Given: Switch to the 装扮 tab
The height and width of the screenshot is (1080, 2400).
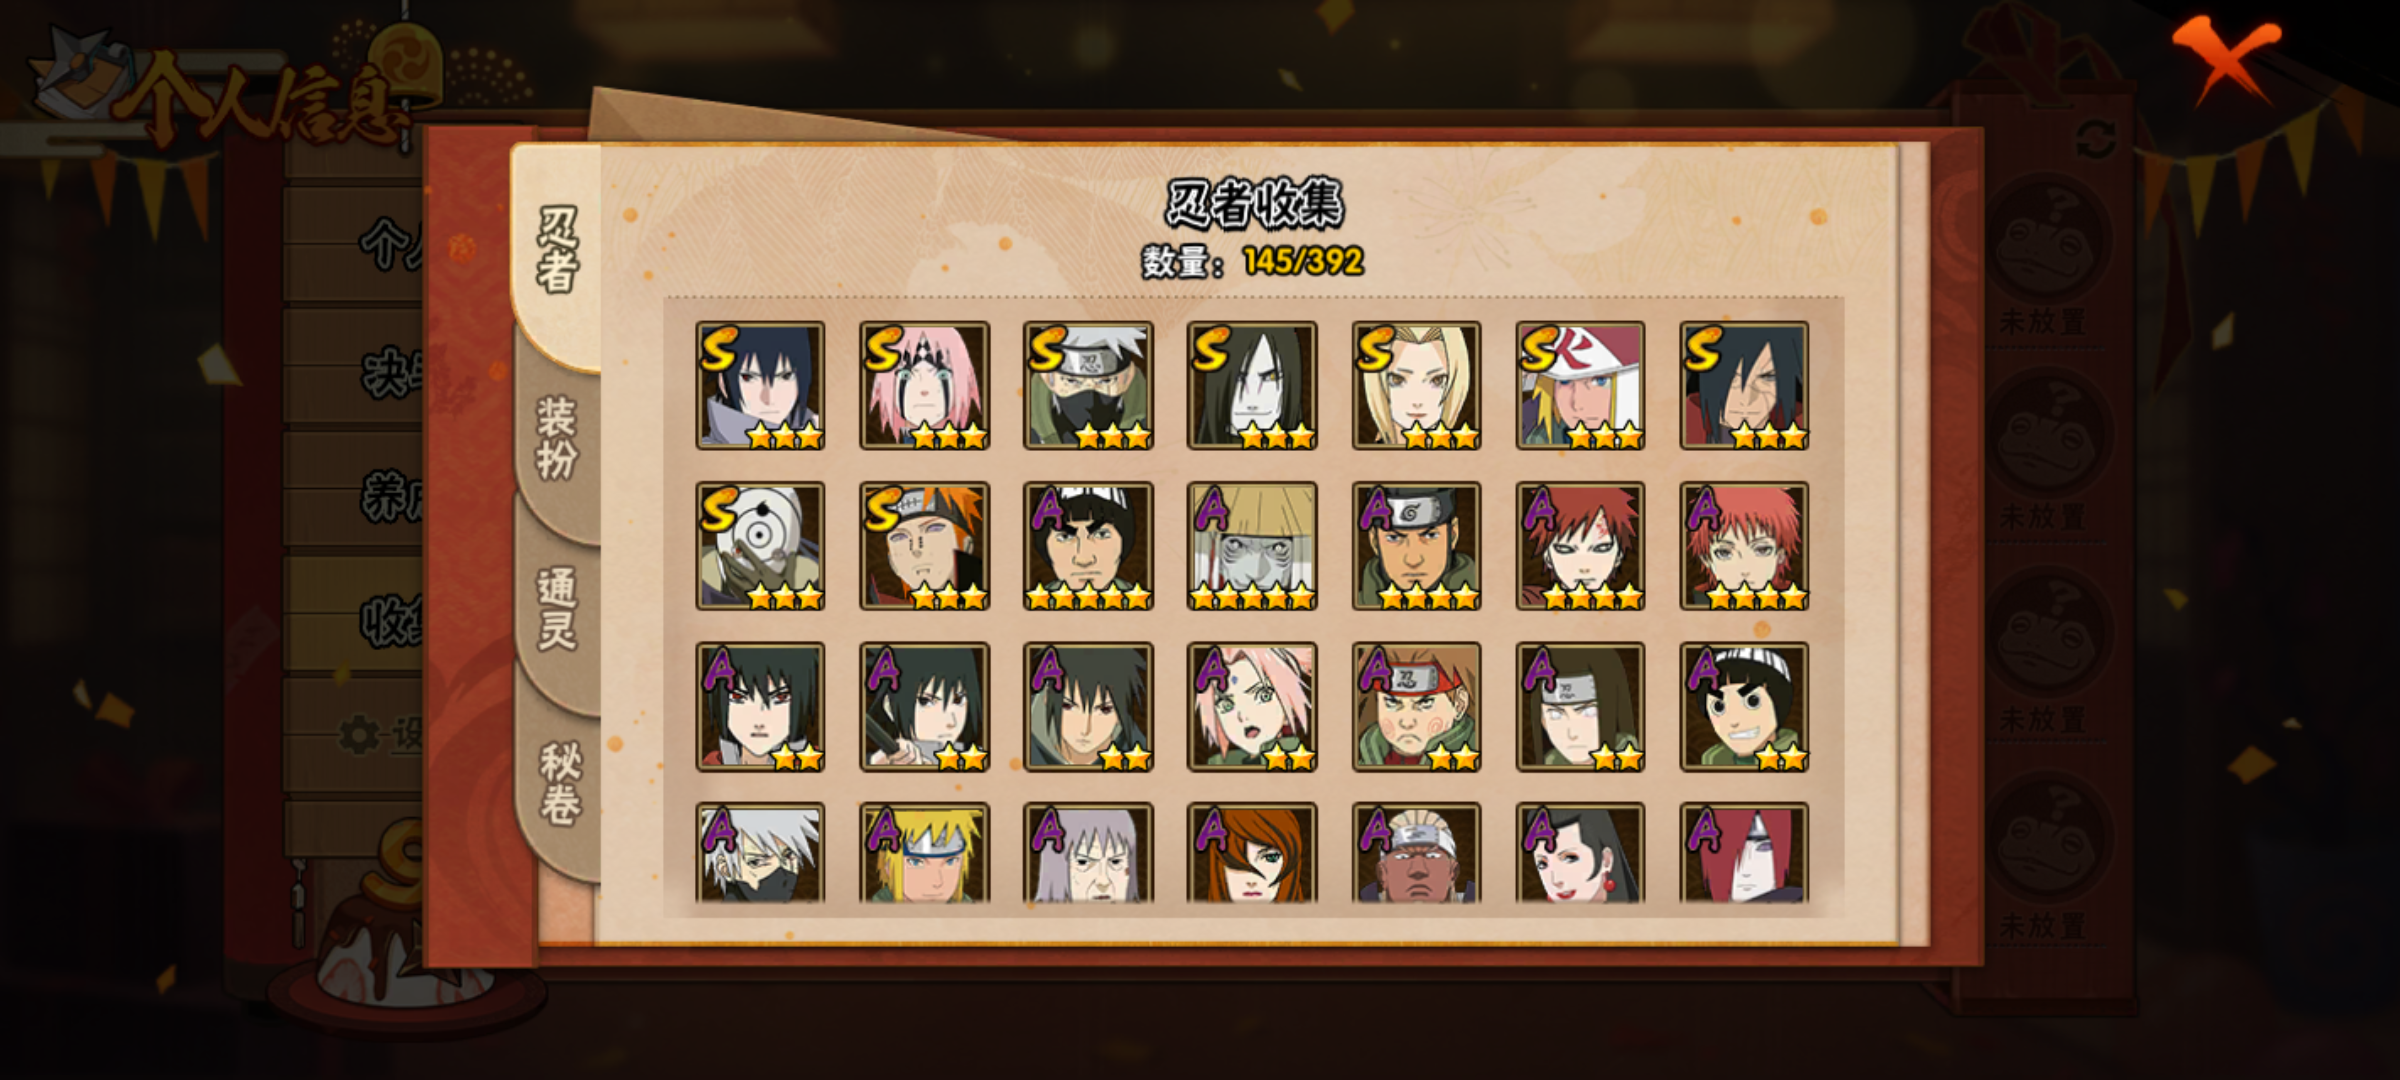Looking at the screenshot, I should tap(557, 437).
